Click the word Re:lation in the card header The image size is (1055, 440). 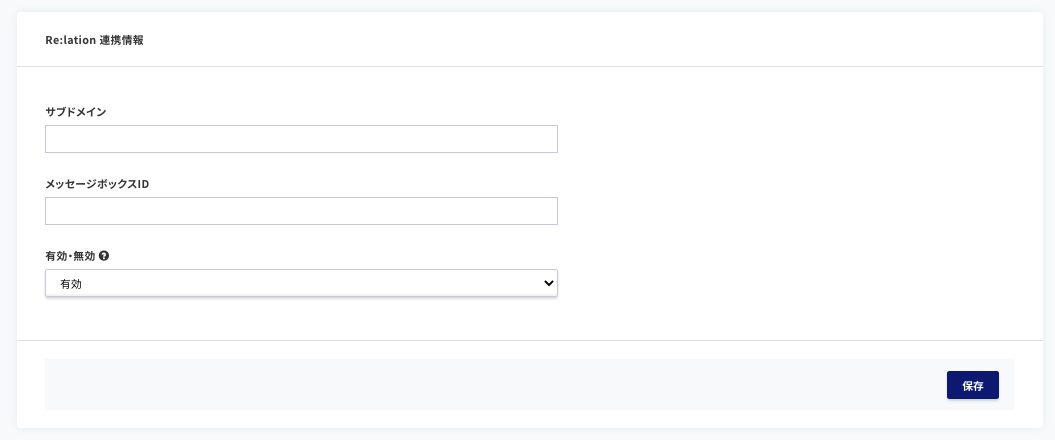[x=69, y=40]
